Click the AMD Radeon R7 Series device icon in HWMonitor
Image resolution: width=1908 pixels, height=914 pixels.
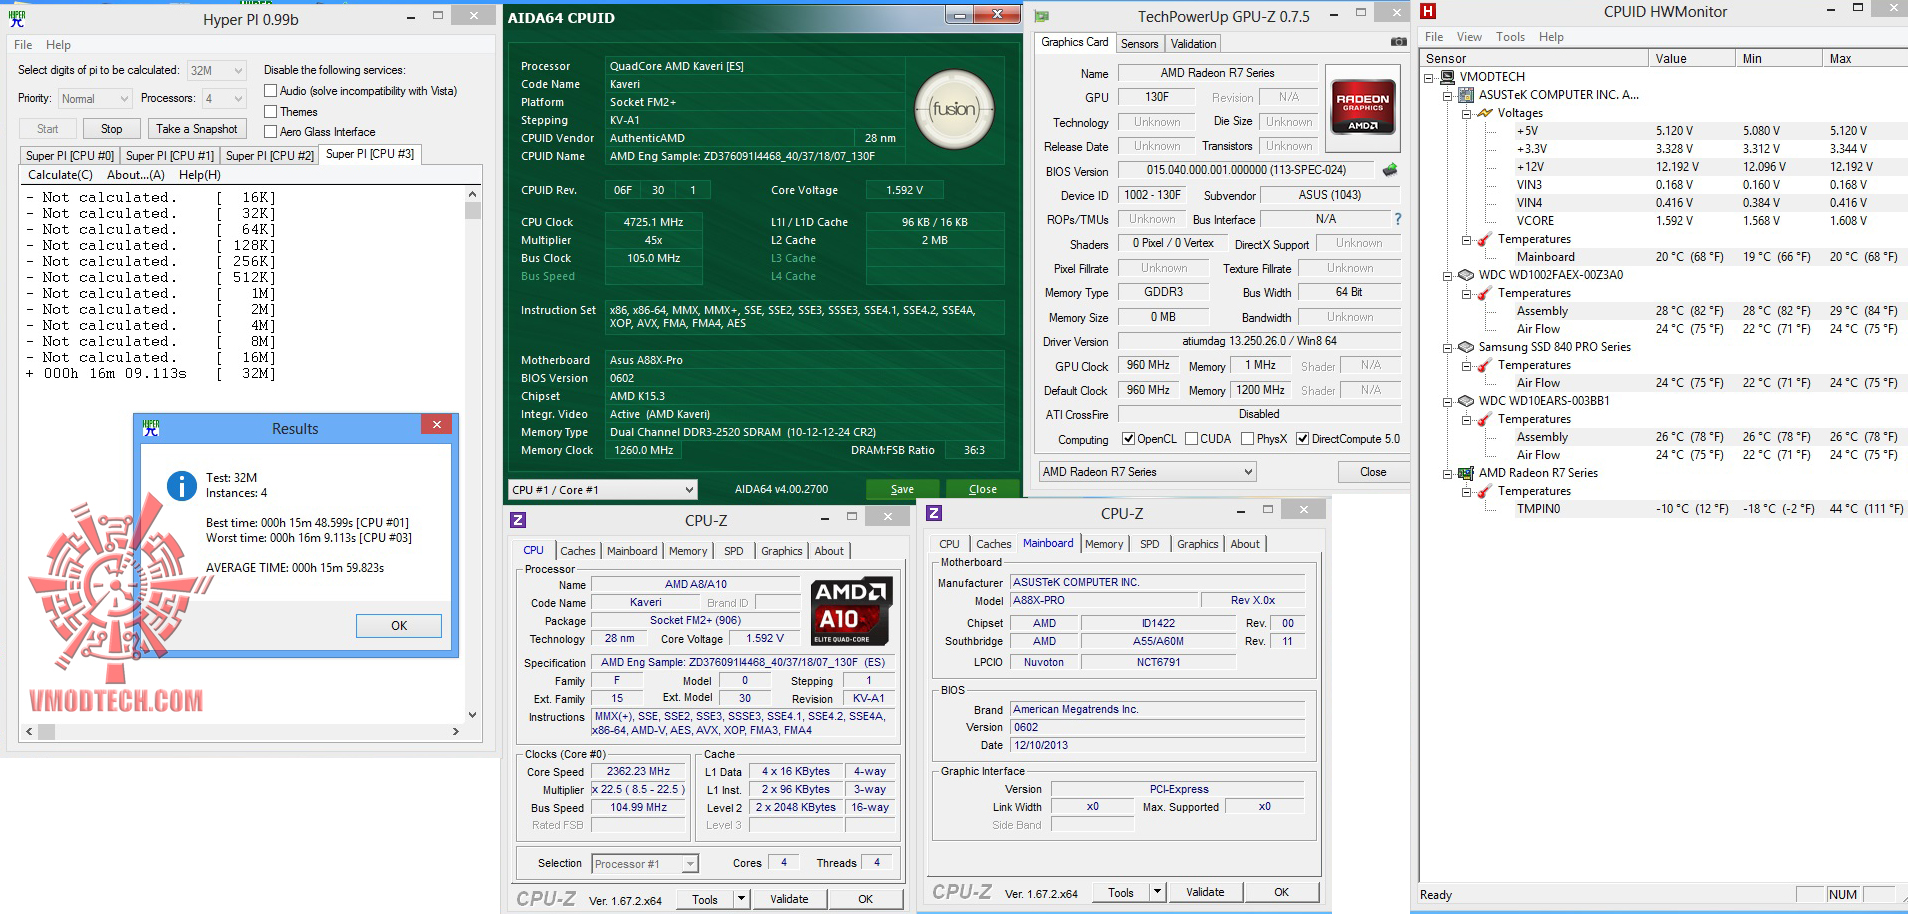point(1466,473)
